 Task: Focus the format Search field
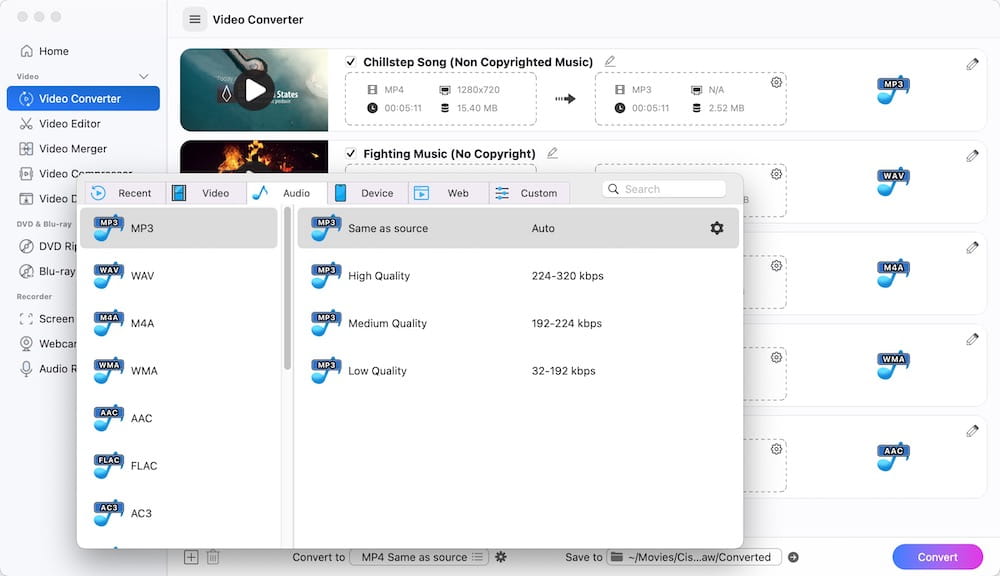(664, 189)
